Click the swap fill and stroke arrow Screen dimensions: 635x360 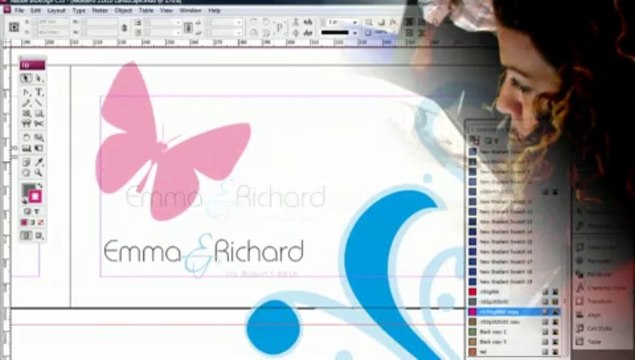[x=40, y=186]
